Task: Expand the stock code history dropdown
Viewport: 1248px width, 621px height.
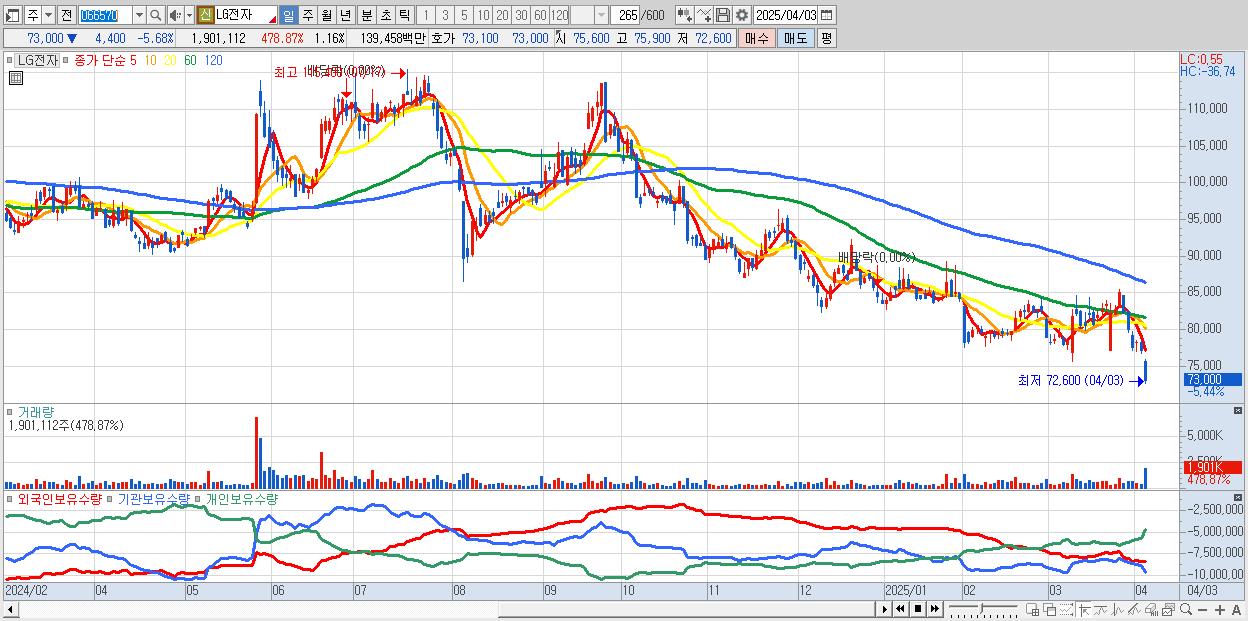Action: 139,15
